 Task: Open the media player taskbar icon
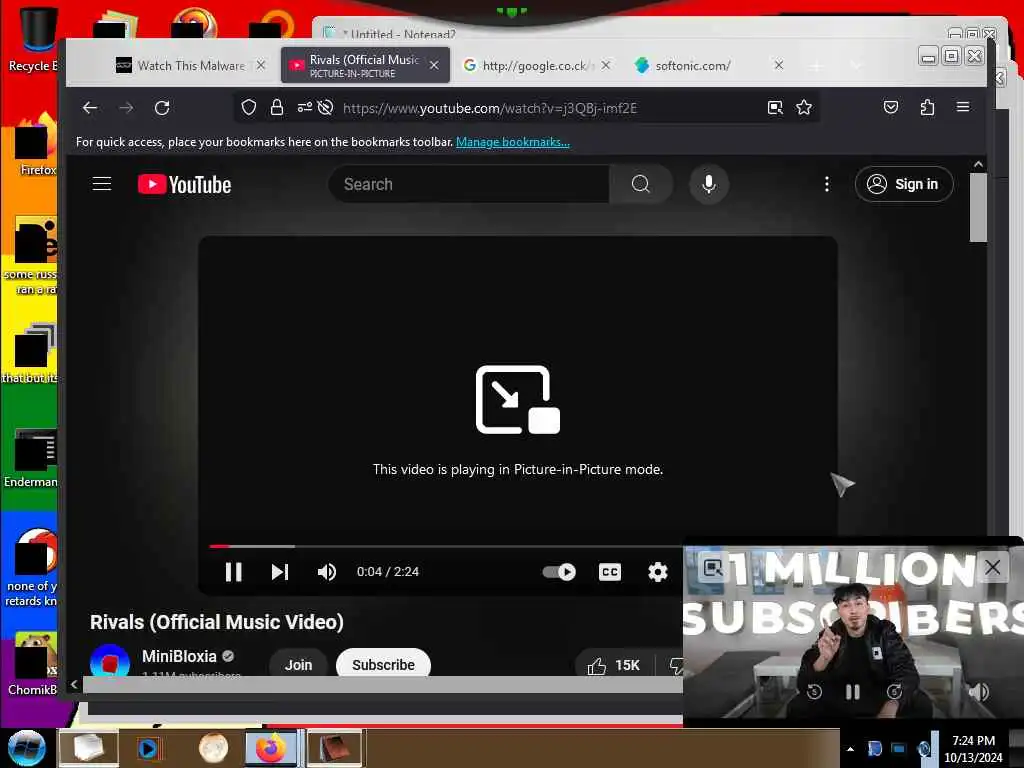tap(148, 748)
